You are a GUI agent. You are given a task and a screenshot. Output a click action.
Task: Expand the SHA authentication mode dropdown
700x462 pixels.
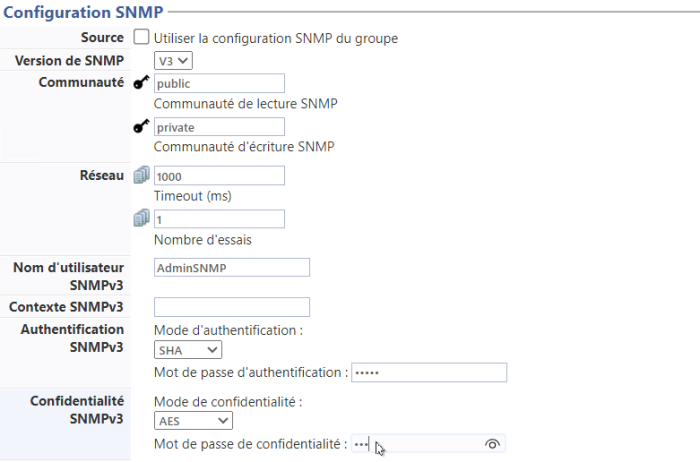[x=188, y=350]
